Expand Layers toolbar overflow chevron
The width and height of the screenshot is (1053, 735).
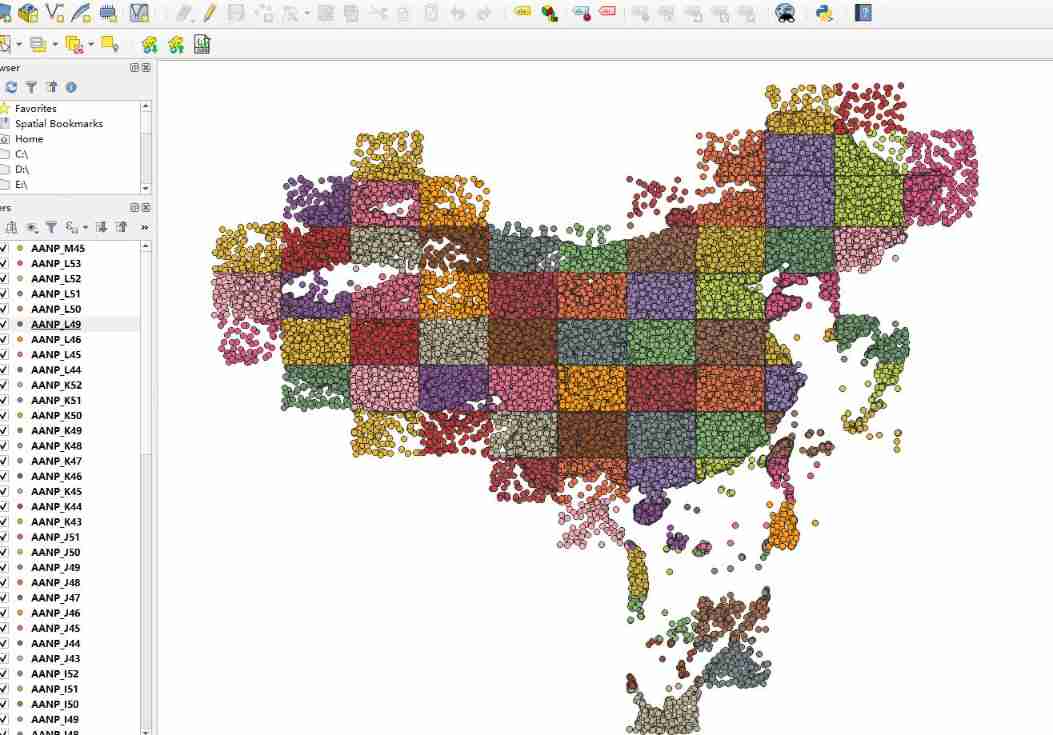(x=144, y=228)
